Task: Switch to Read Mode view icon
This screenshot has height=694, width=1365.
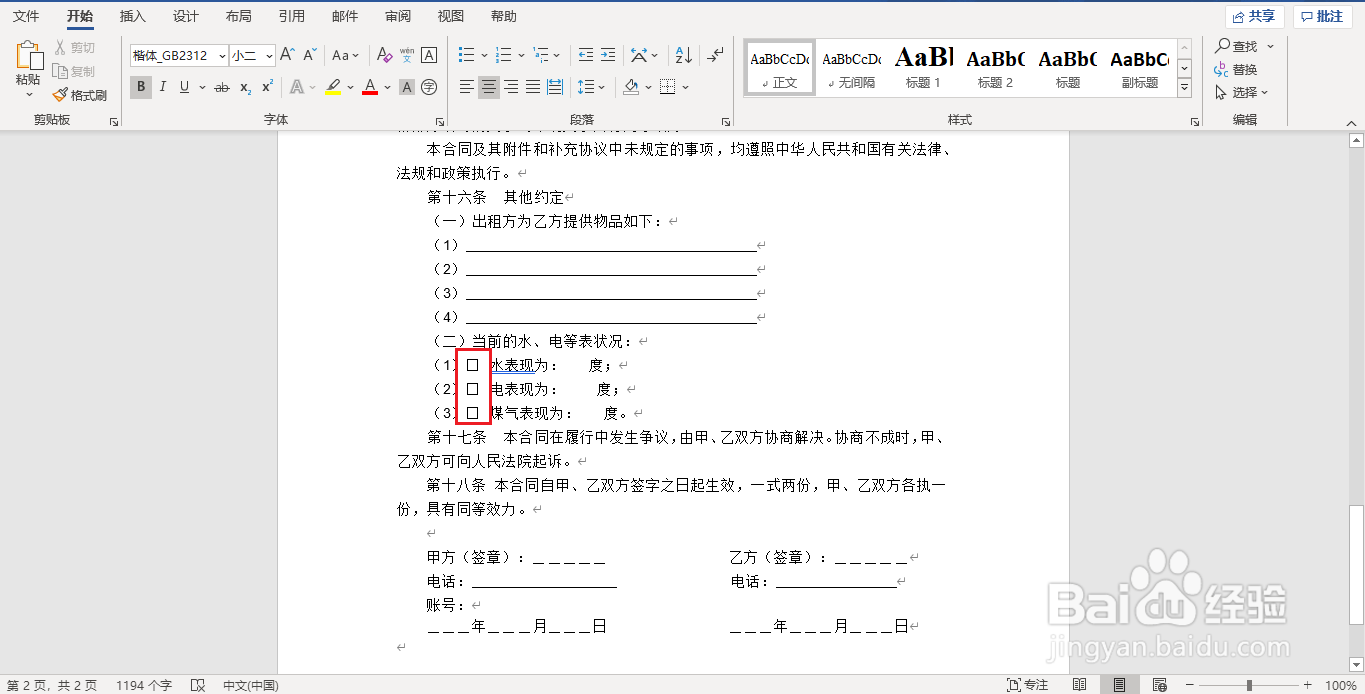Action: 1079,685
